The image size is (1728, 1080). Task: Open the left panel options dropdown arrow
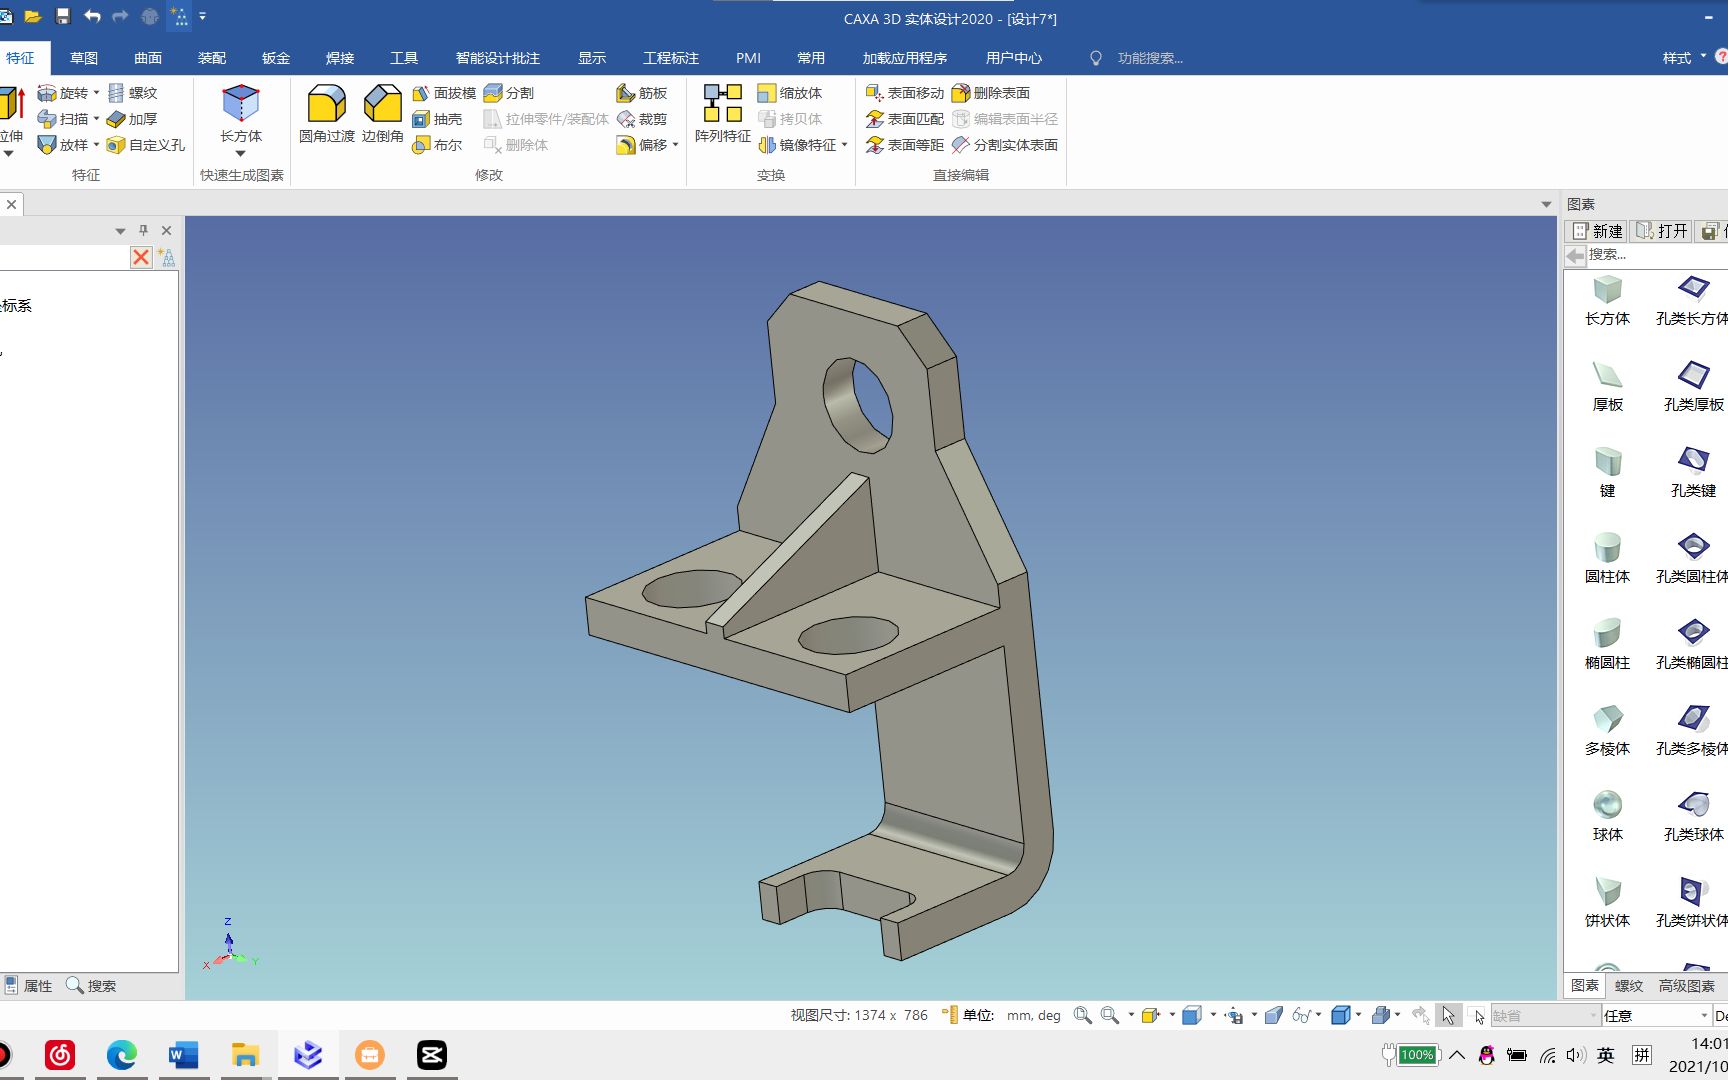pos(121,231)
